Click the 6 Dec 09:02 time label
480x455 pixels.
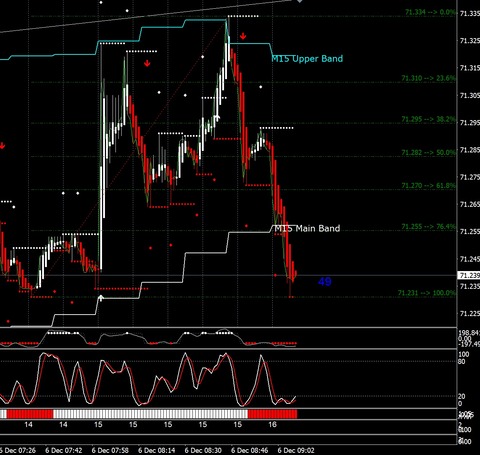(x=296, y=450)
